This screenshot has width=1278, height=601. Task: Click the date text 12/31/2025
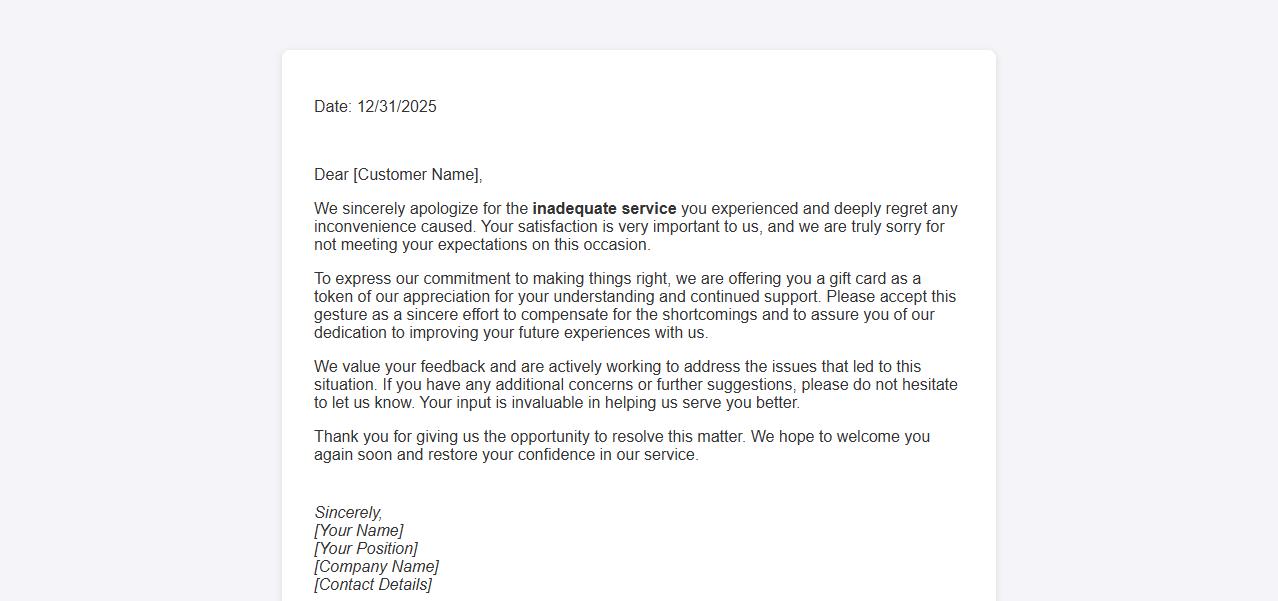coord(396,107)
